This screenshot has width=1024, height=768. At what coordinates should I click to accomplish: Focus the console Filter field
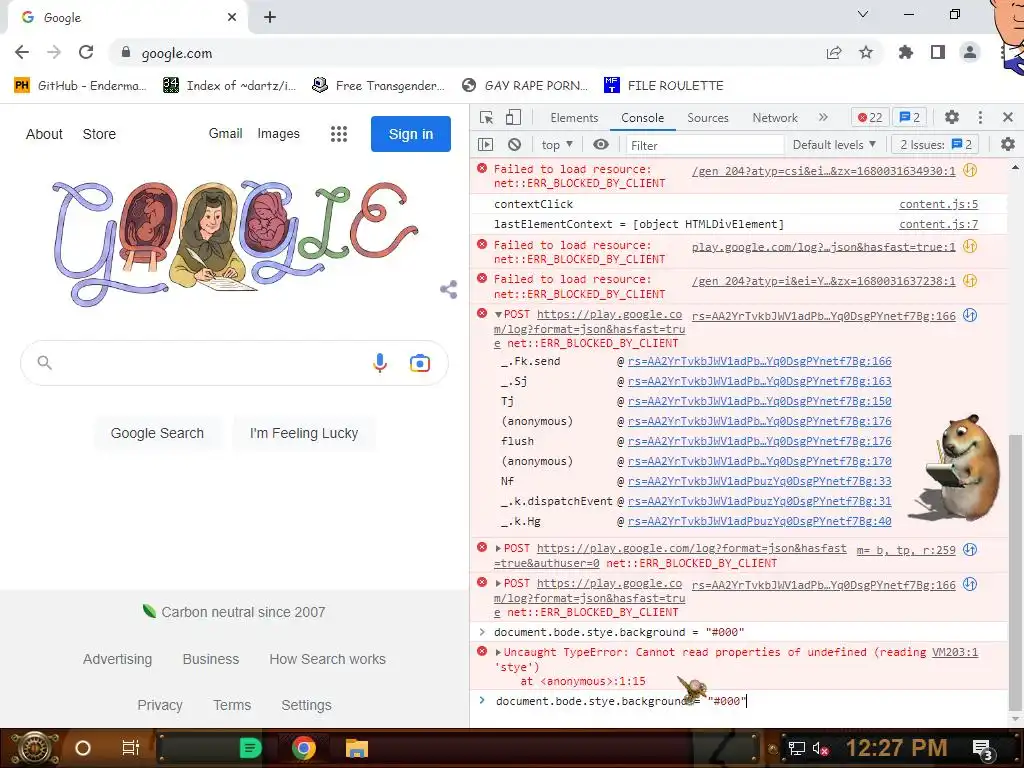(x=705, y=145)
